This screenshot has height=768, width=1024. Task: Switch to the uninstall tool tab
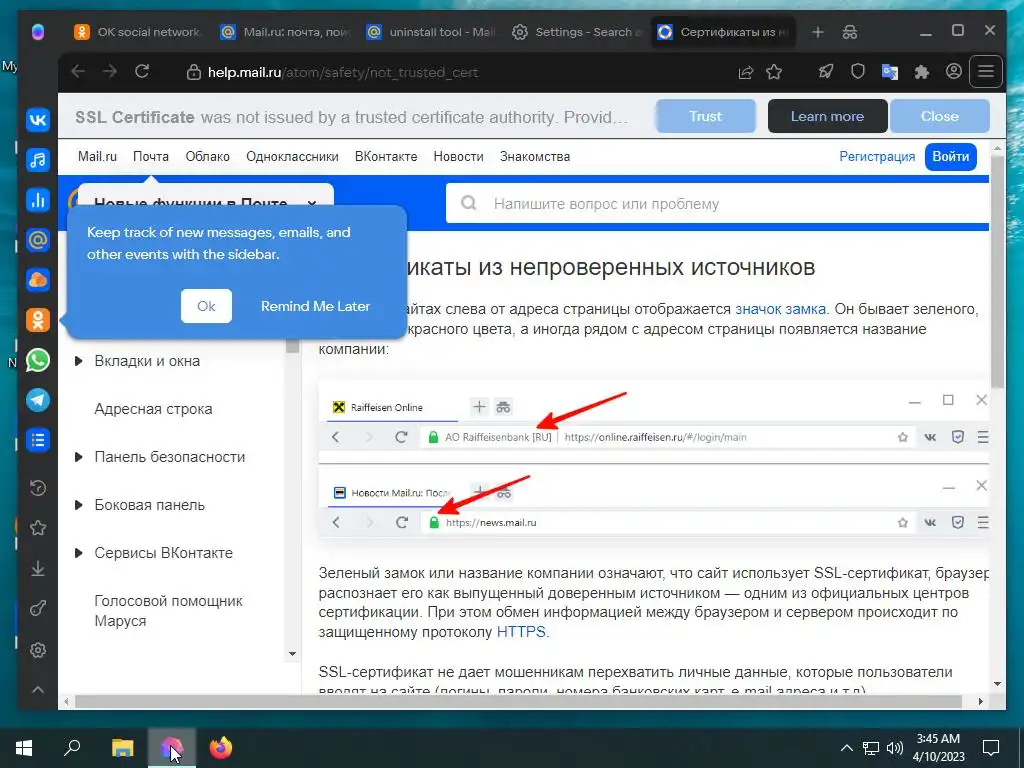coord(431,32)
